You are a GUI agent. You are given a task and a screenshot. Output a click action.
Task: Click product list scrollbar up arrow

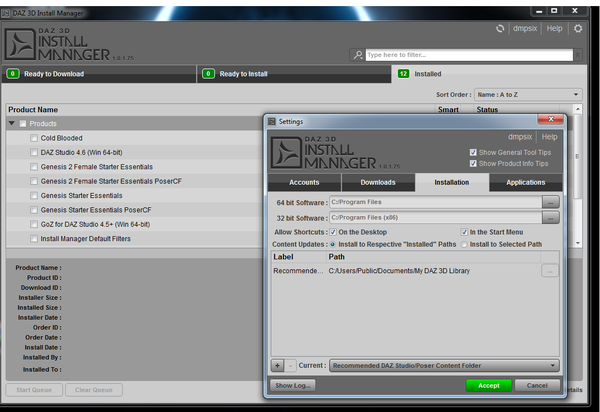(578, 109)
